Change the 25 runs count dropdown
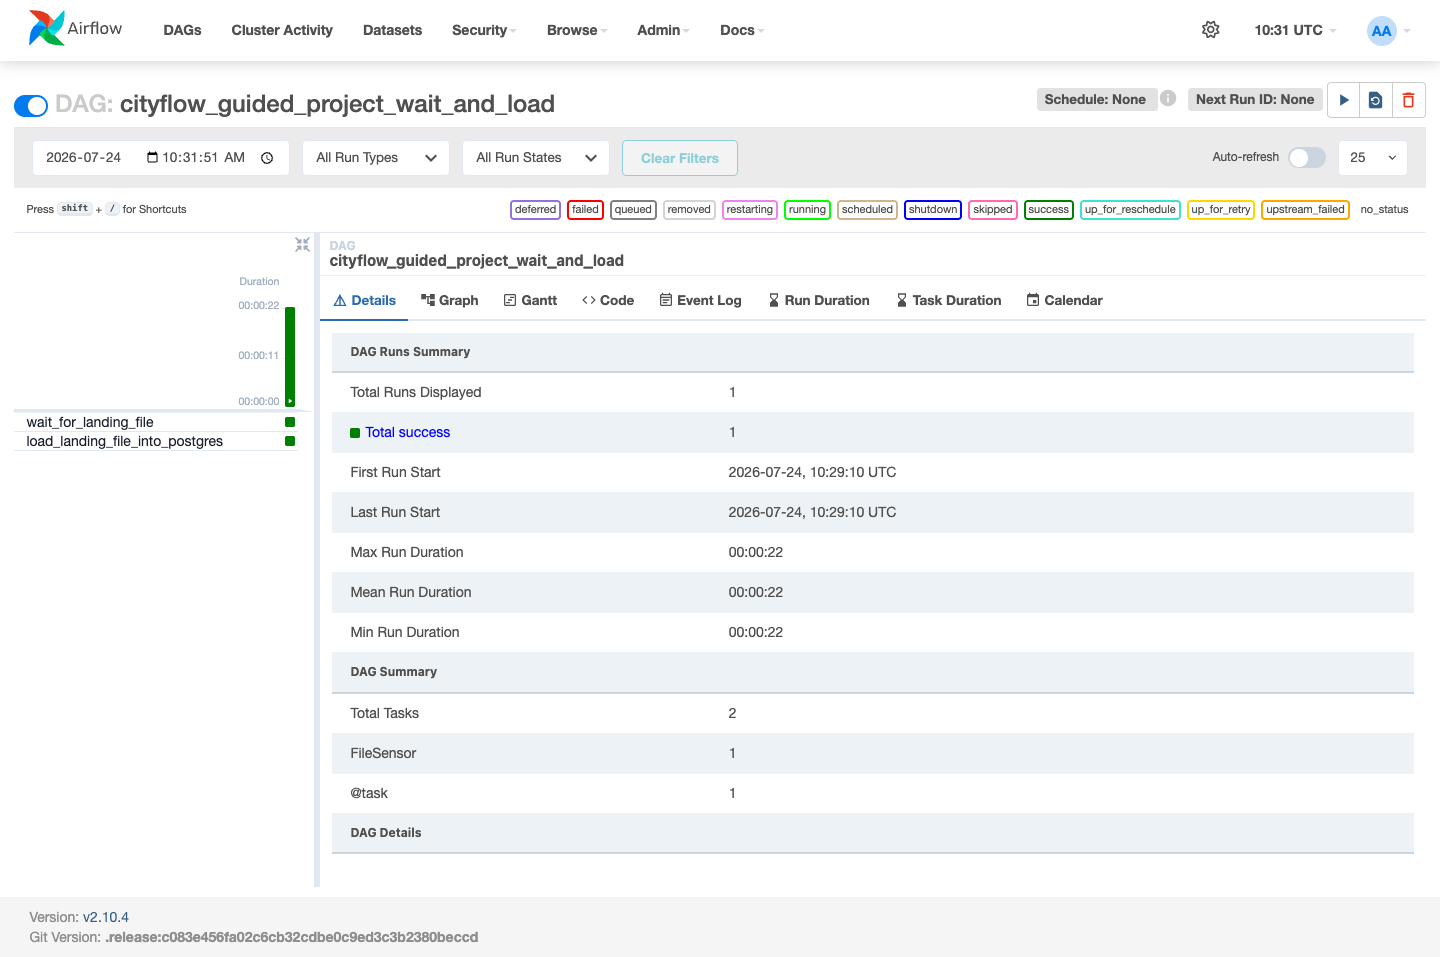The width and height of the screenshot is (1440, 957). click(x=1373, y=158)
